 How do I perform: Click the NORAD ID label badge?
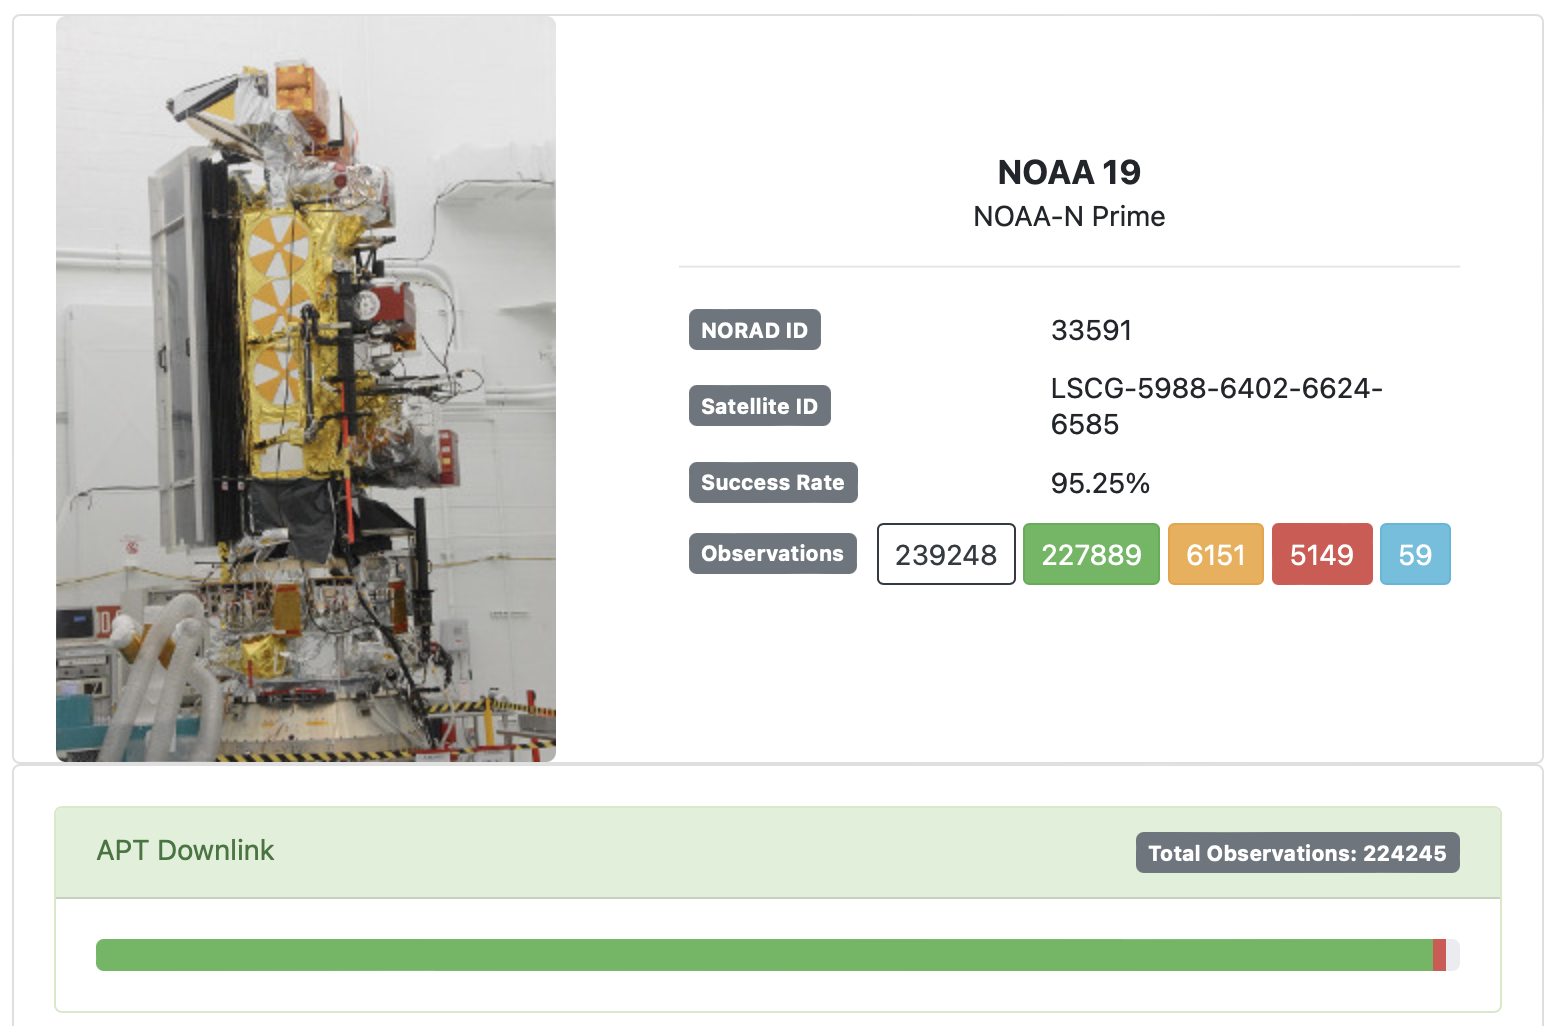point(754,330)
